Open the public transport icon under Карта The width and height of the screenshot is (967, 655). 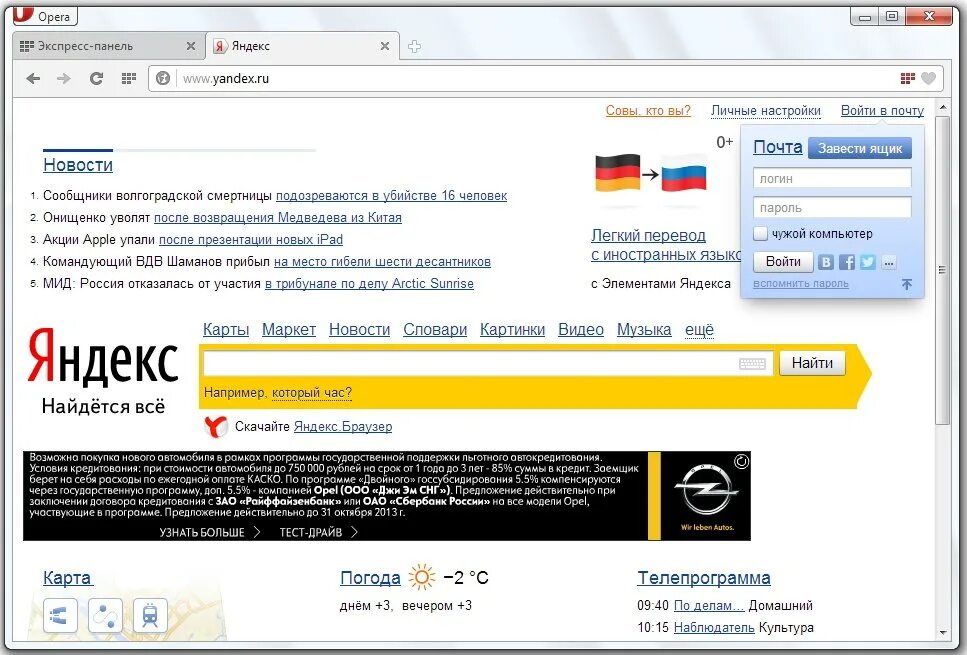tap(151, 616)
